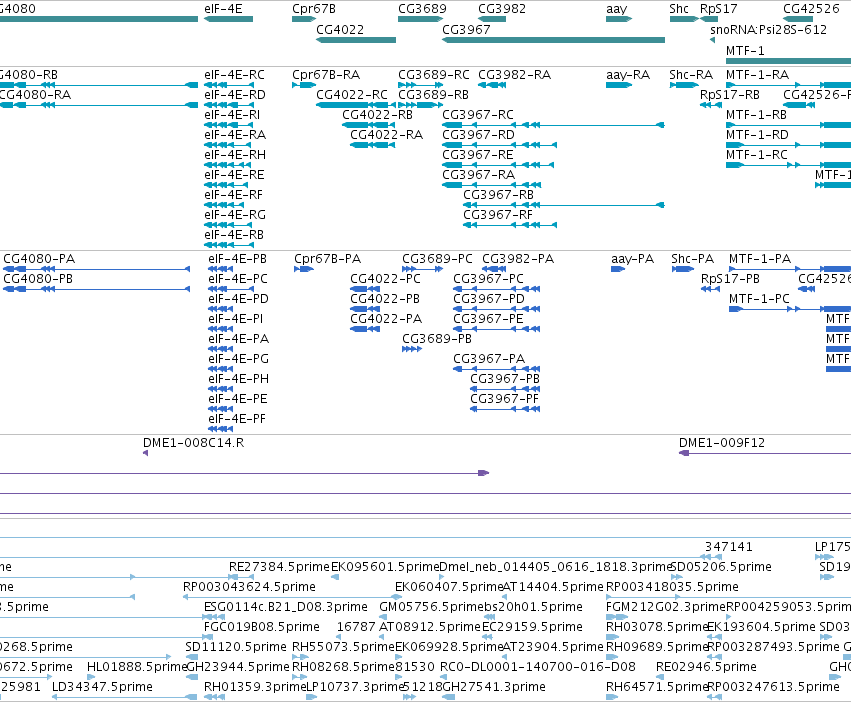Click transcript eIF-4E-RI

pyautogui.click(x=227, y=125)
